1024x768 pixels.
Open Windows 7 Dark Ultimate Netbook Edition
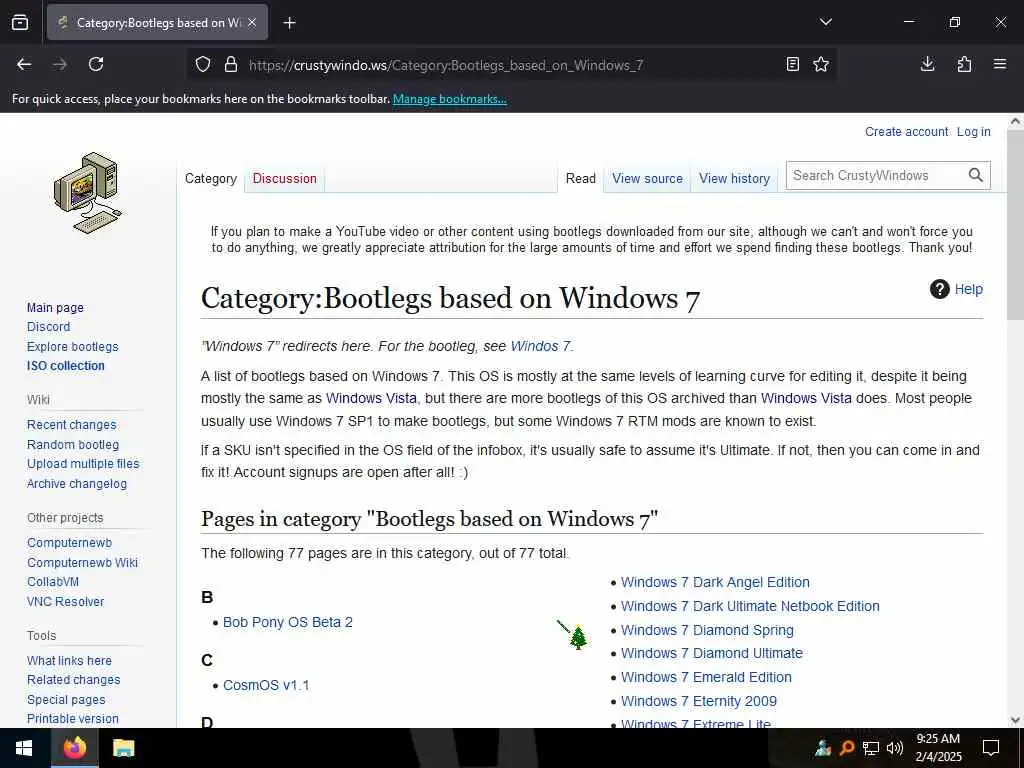coord(750,606)
